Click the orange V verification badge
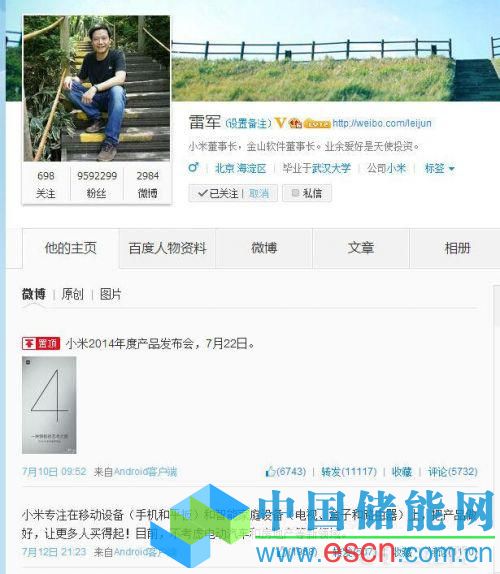The width and height of the screenshot is (500, 574). point(280,123)
